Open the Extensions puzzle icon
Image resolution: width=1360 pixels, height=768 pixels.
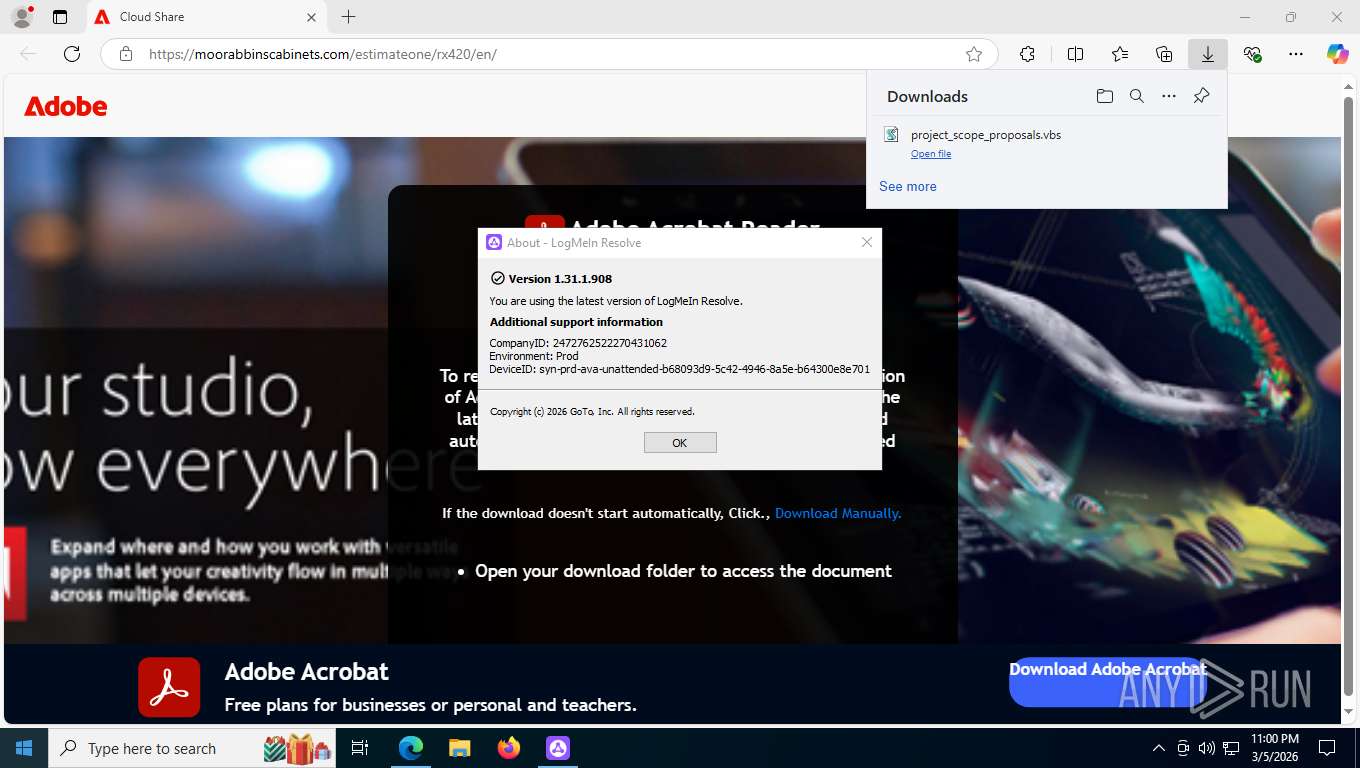point(1027,54)
